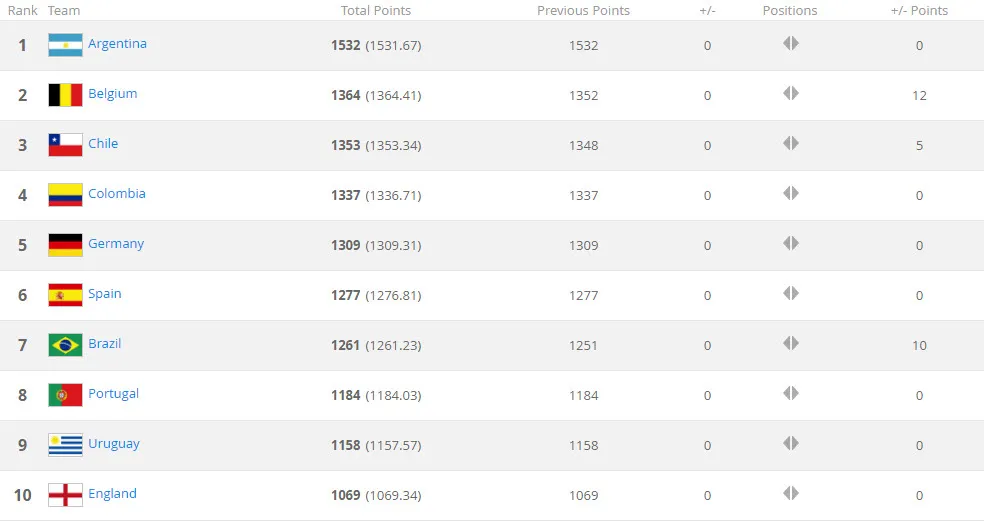Viewport: 984px width, 522px height.
Task: Go to Brazil team page
Action: [x=104, y=344]
